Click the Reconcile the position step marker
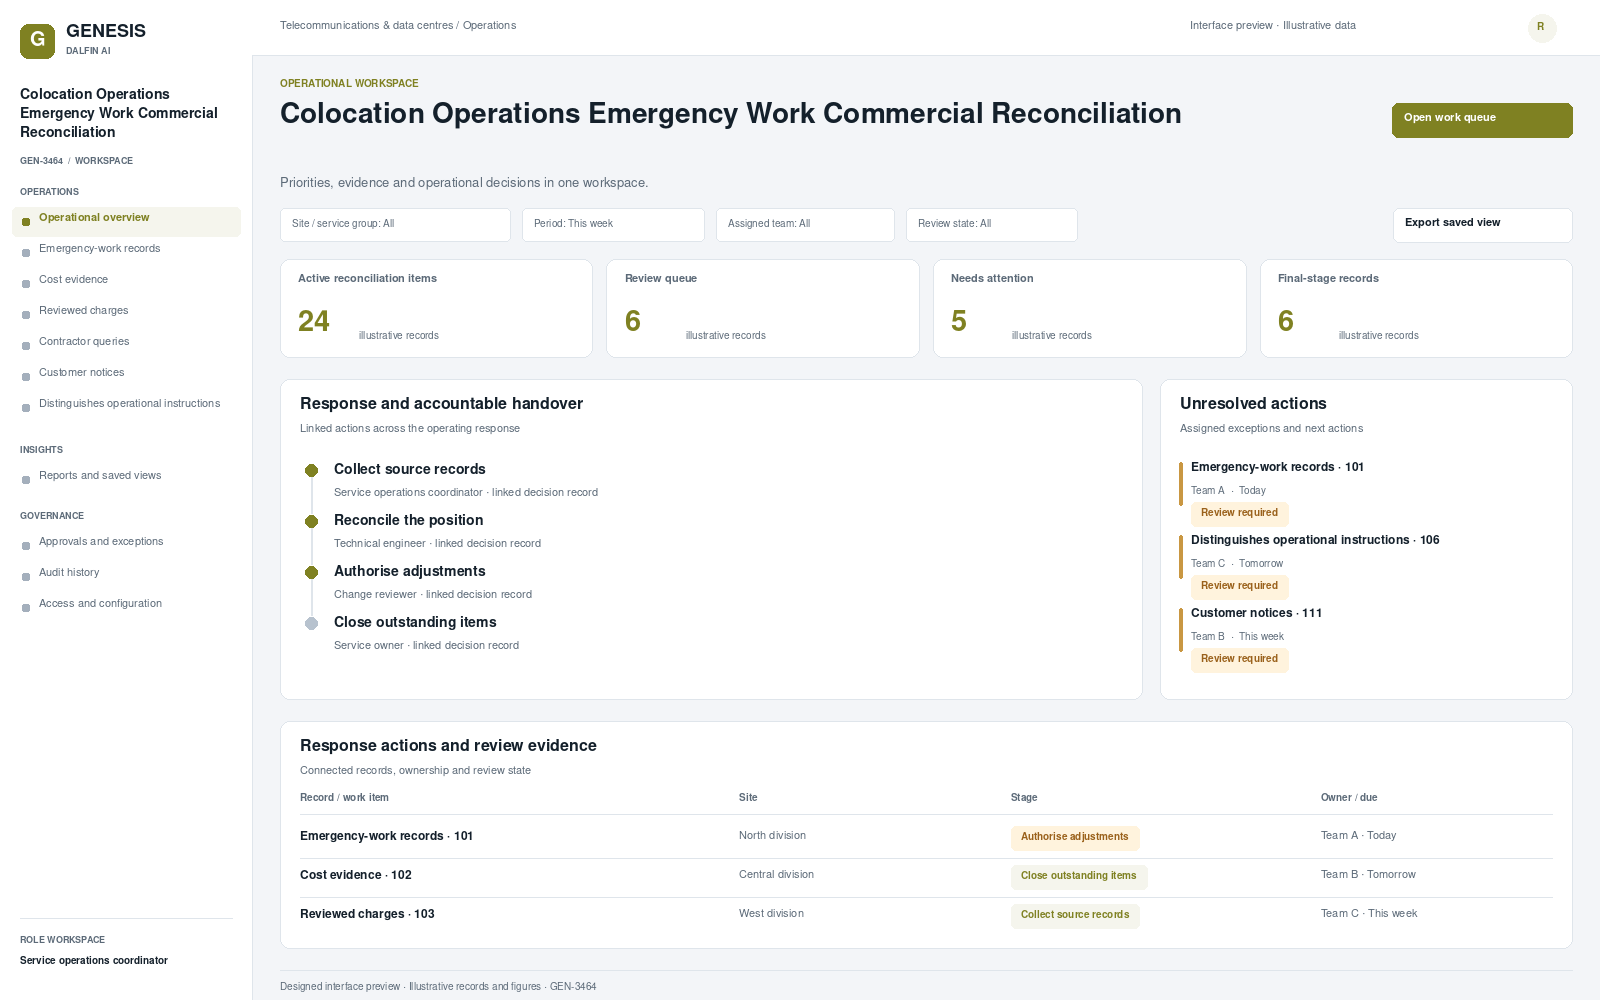Screen dimensions: 1600x1000 (x=311, y=521)
